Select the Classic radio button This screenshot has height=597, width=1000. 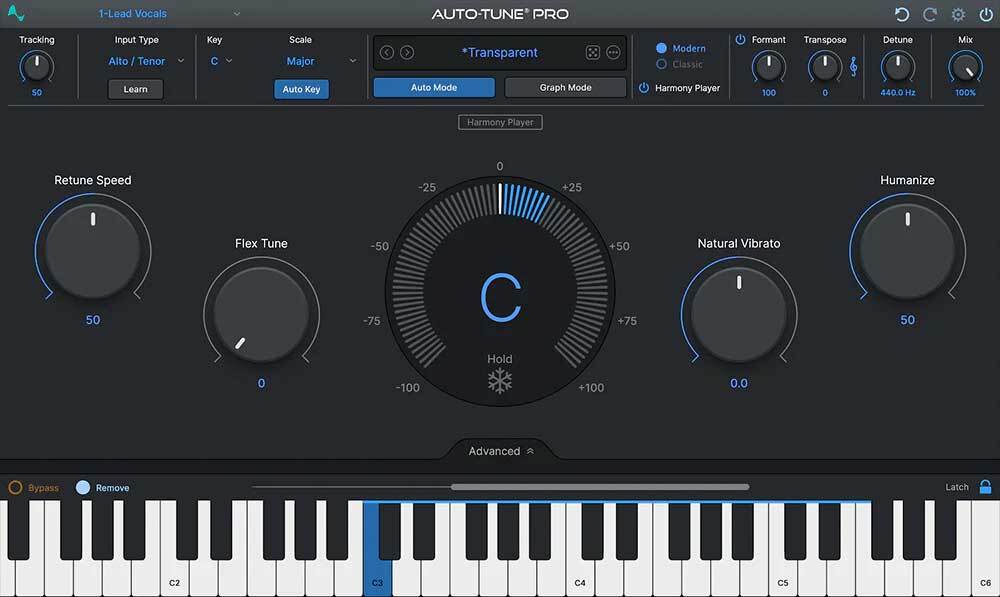(662, 64)
